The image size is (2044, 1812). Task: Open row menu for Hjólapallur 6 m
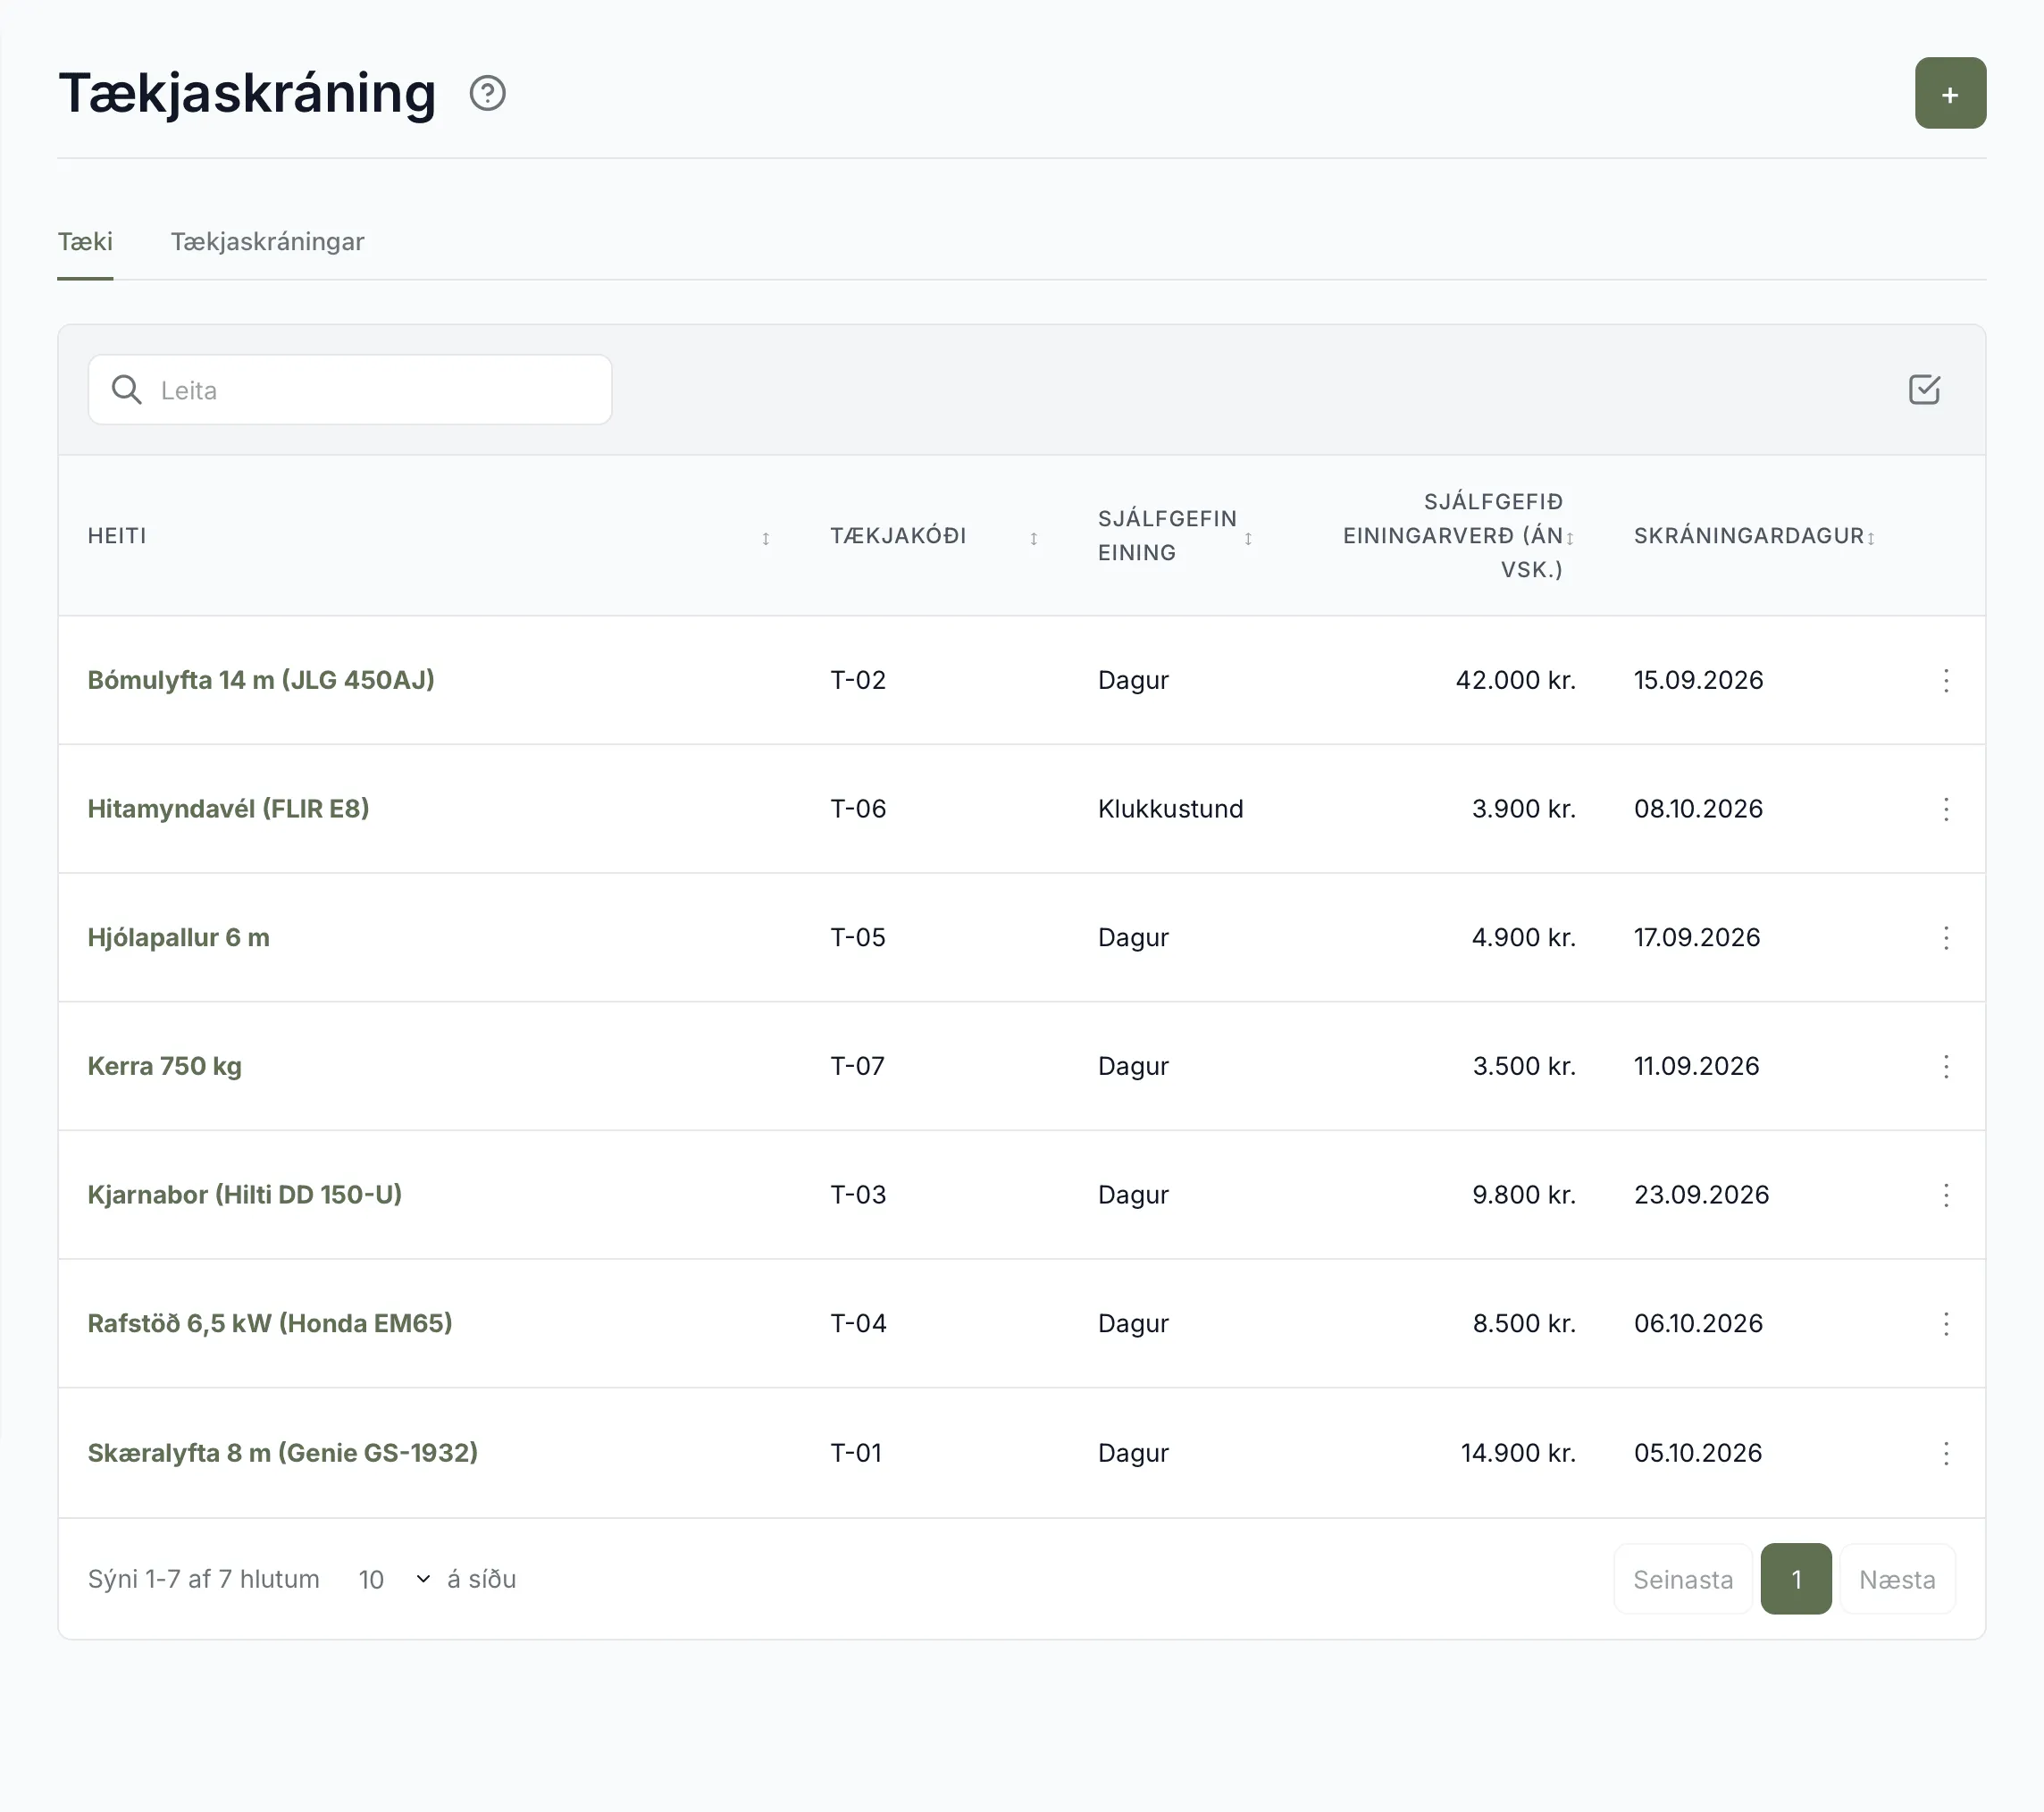click(1945, 937)
